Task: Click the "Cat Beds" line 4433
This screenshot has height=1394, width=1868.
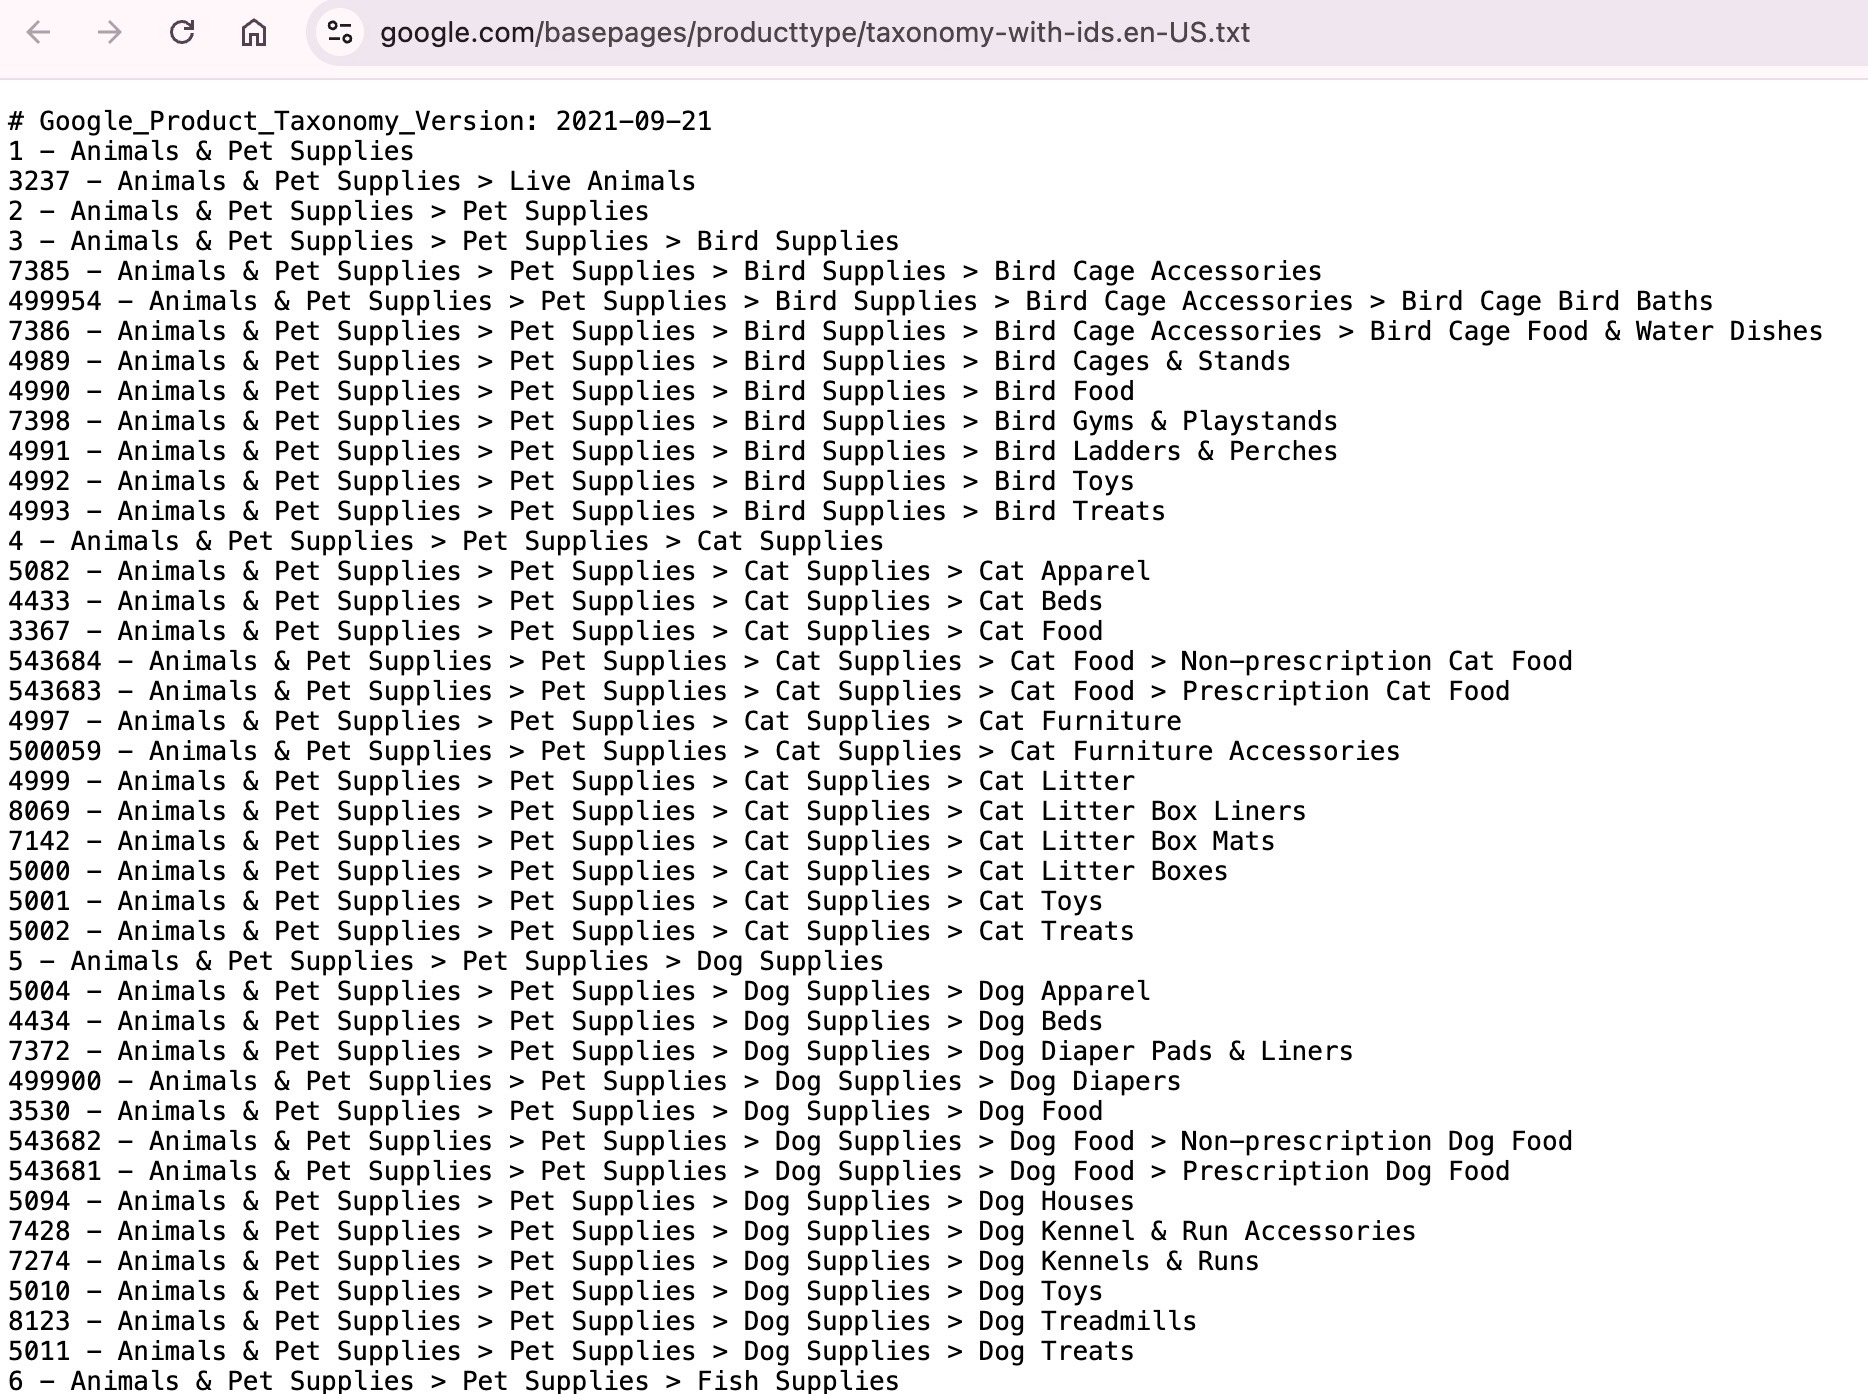Action: click(555, 601)
